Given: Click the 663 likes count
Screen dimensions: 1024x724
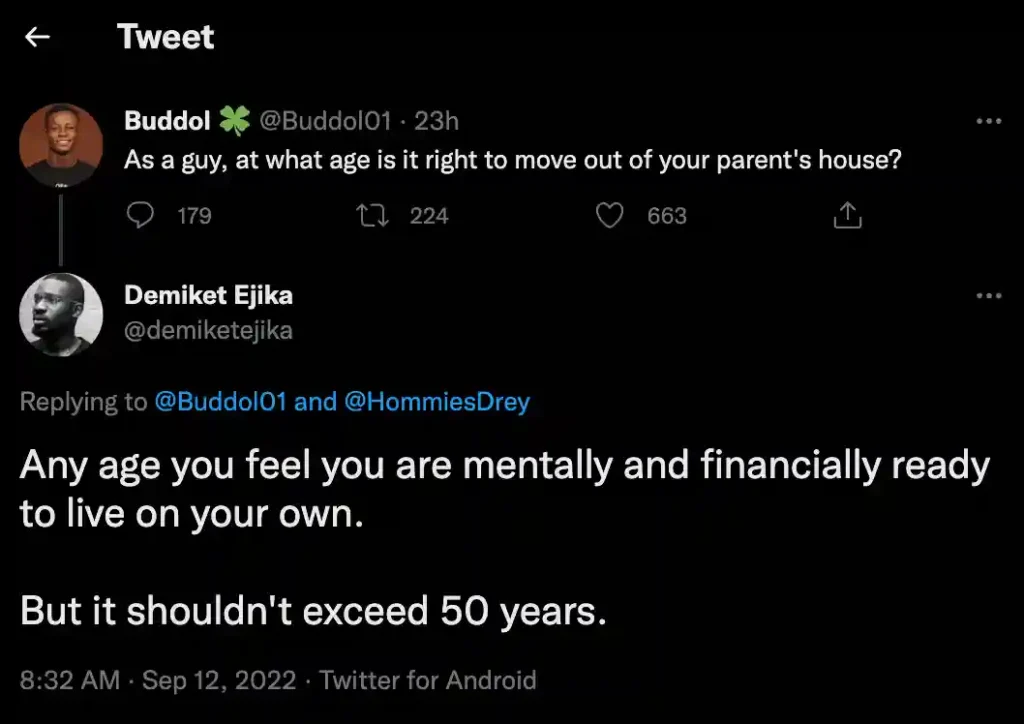Looking at the screenshot, I should [667, 215].
